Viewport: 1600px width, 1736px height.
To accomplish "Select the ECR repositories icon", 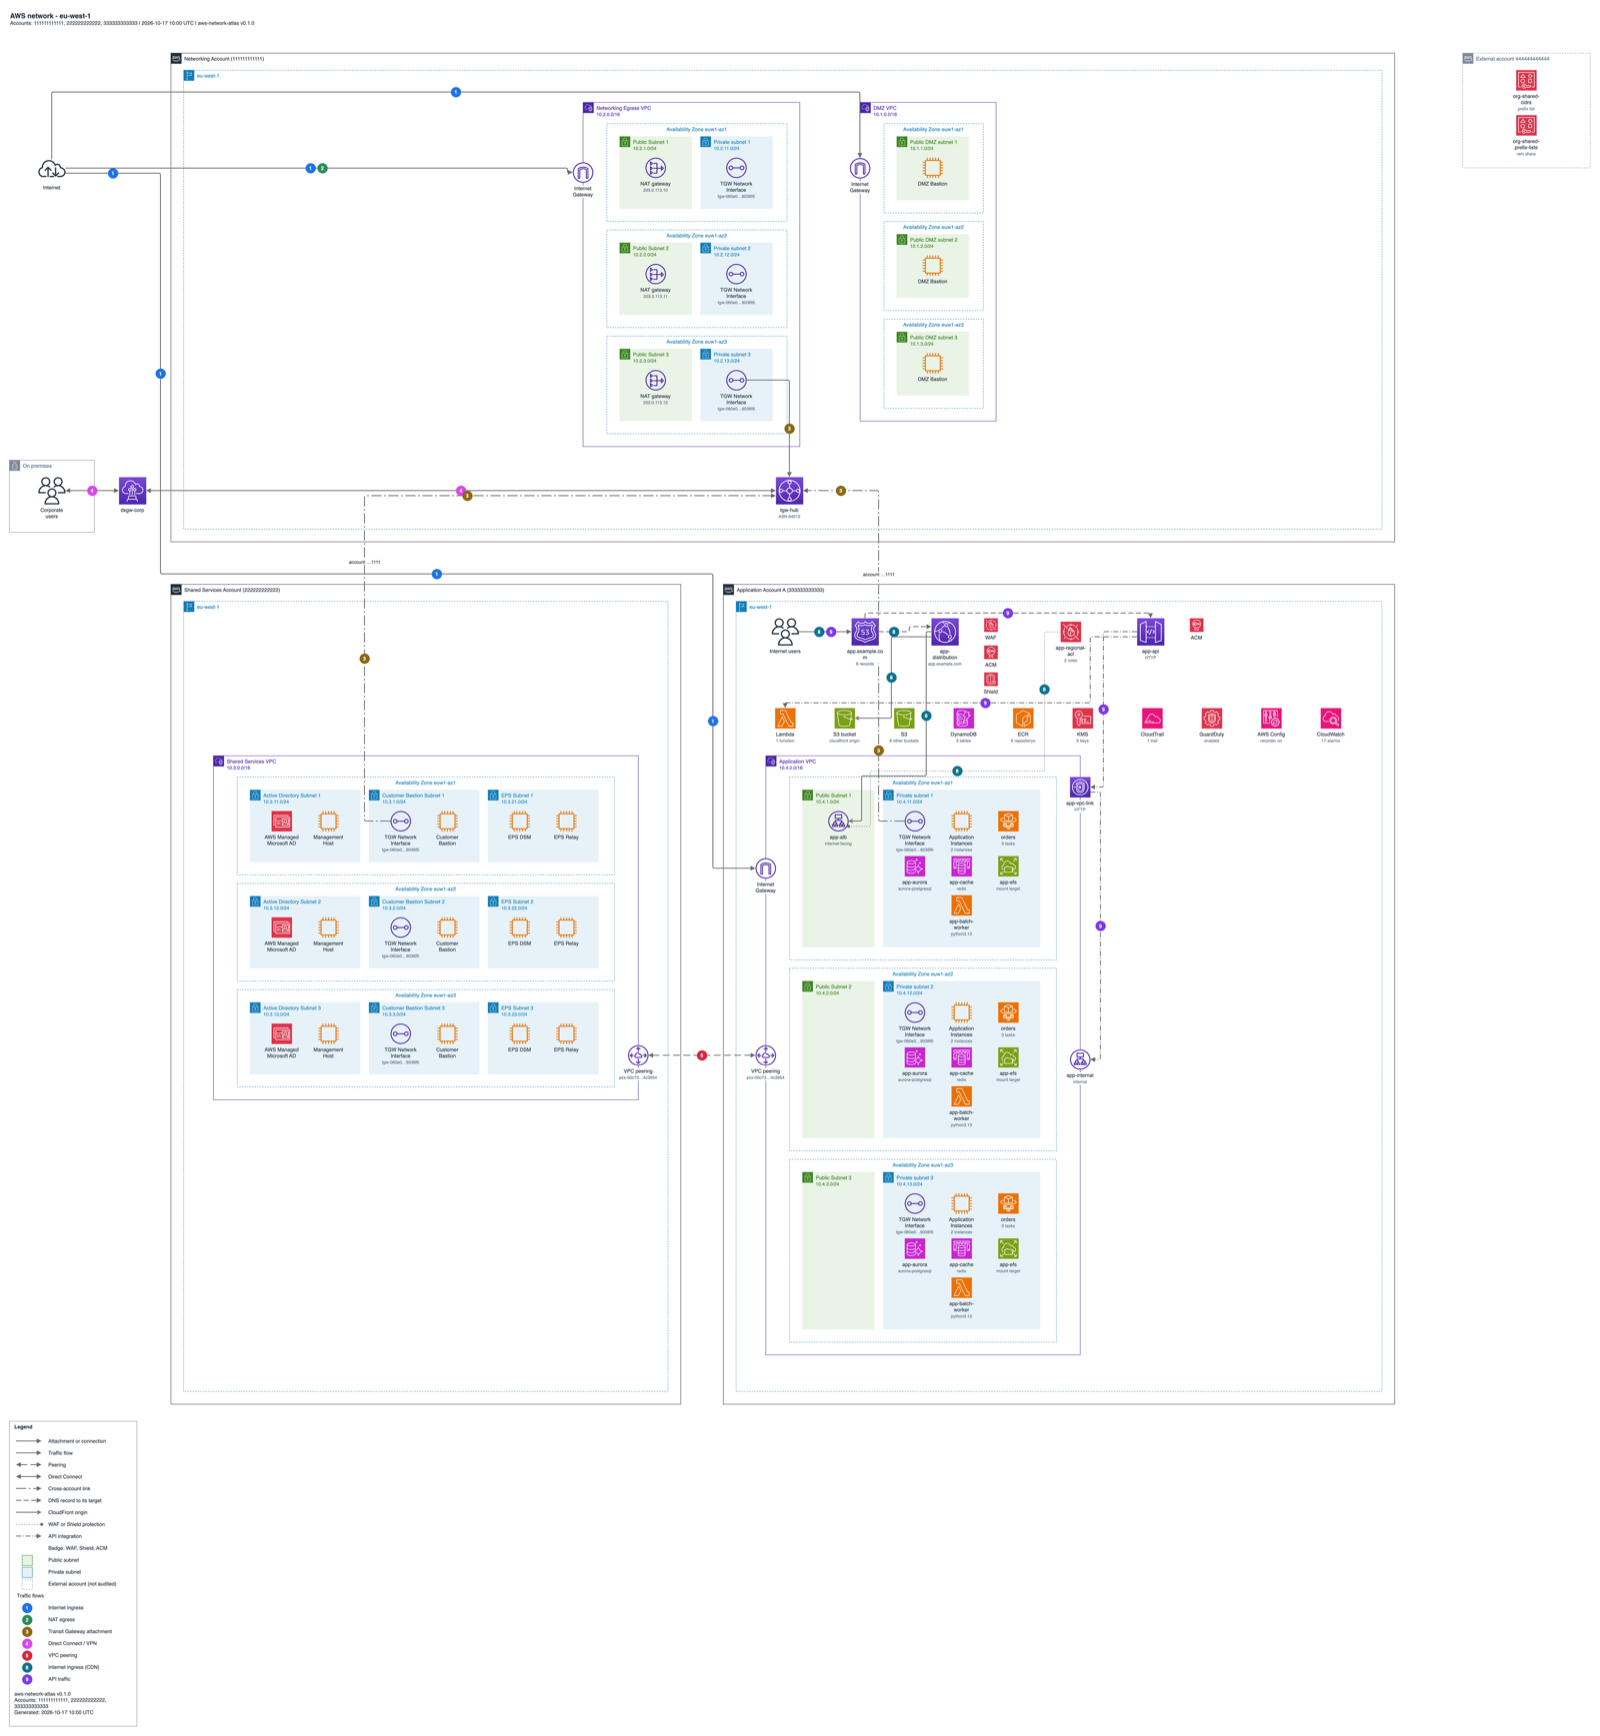I will (x=1023, y=719).
